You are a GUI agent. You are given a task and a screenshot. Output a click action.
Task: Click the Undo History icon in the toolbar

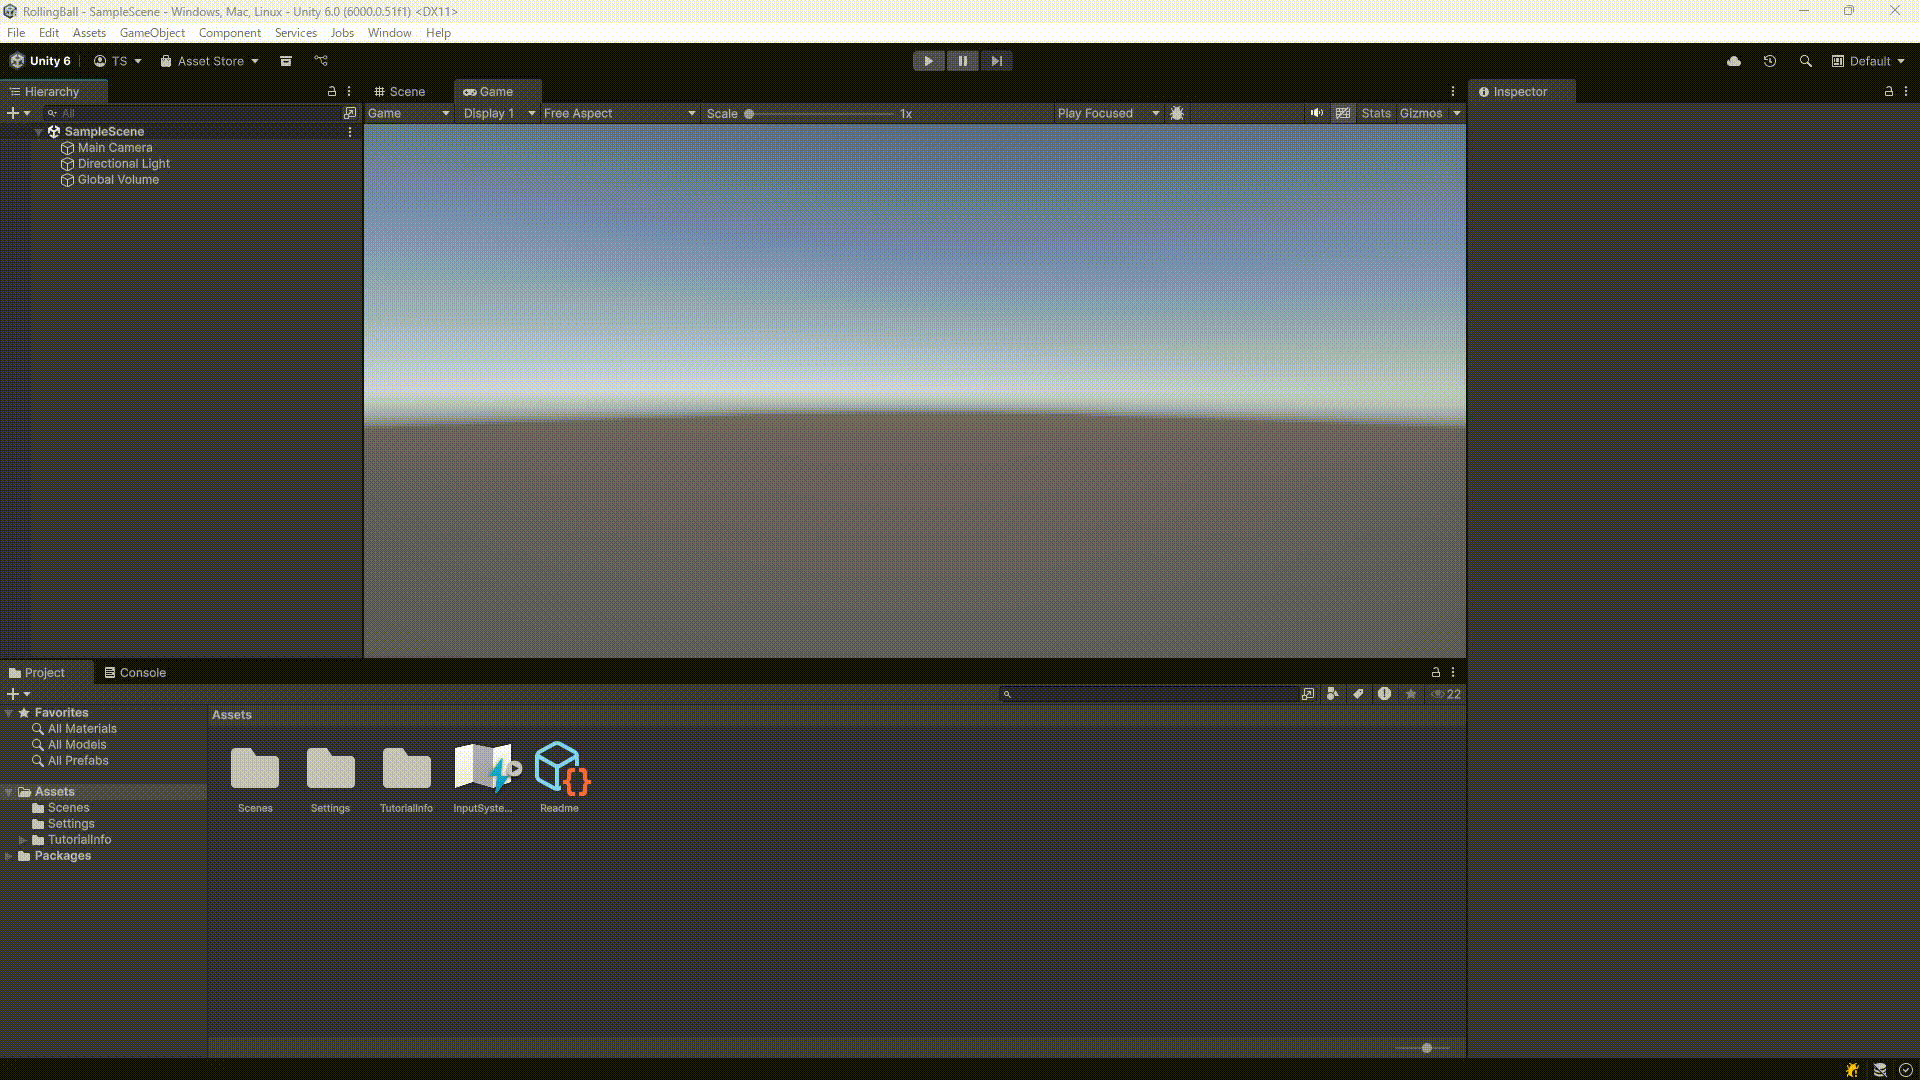coord(1770,61)
